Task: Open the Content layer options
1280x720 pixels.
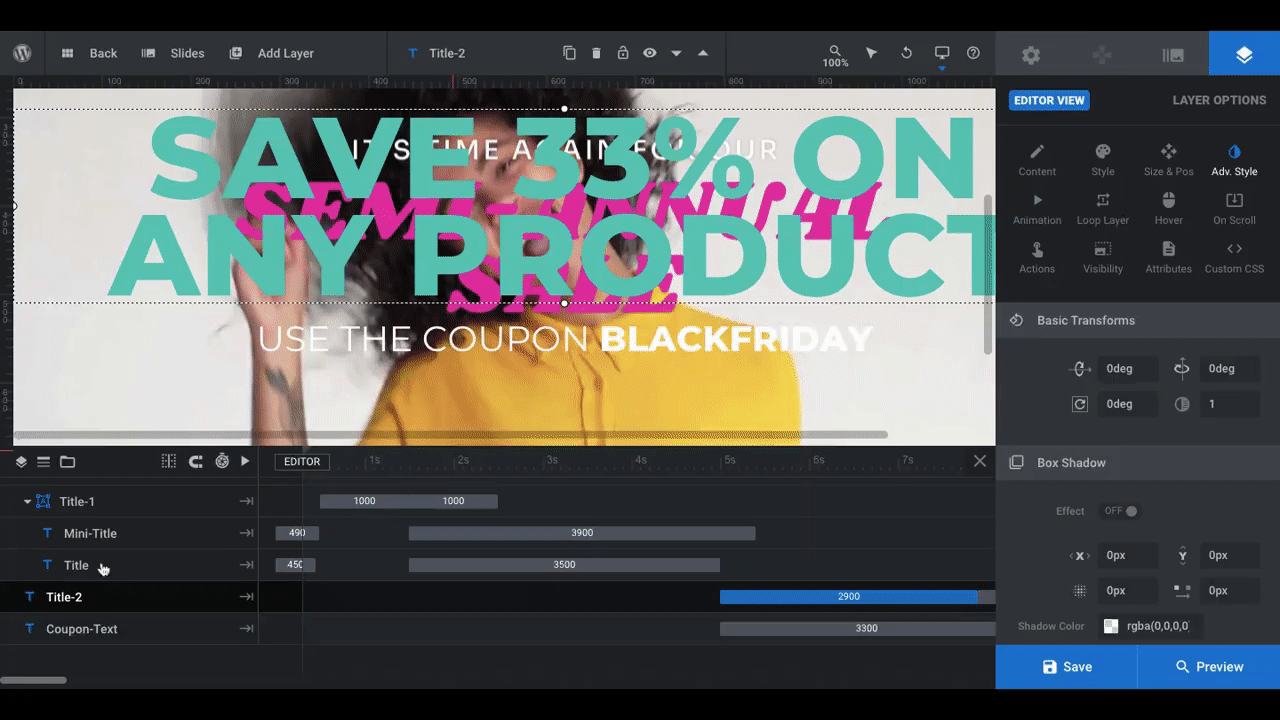Action: pyautogui.click(x=1037, y=160)
